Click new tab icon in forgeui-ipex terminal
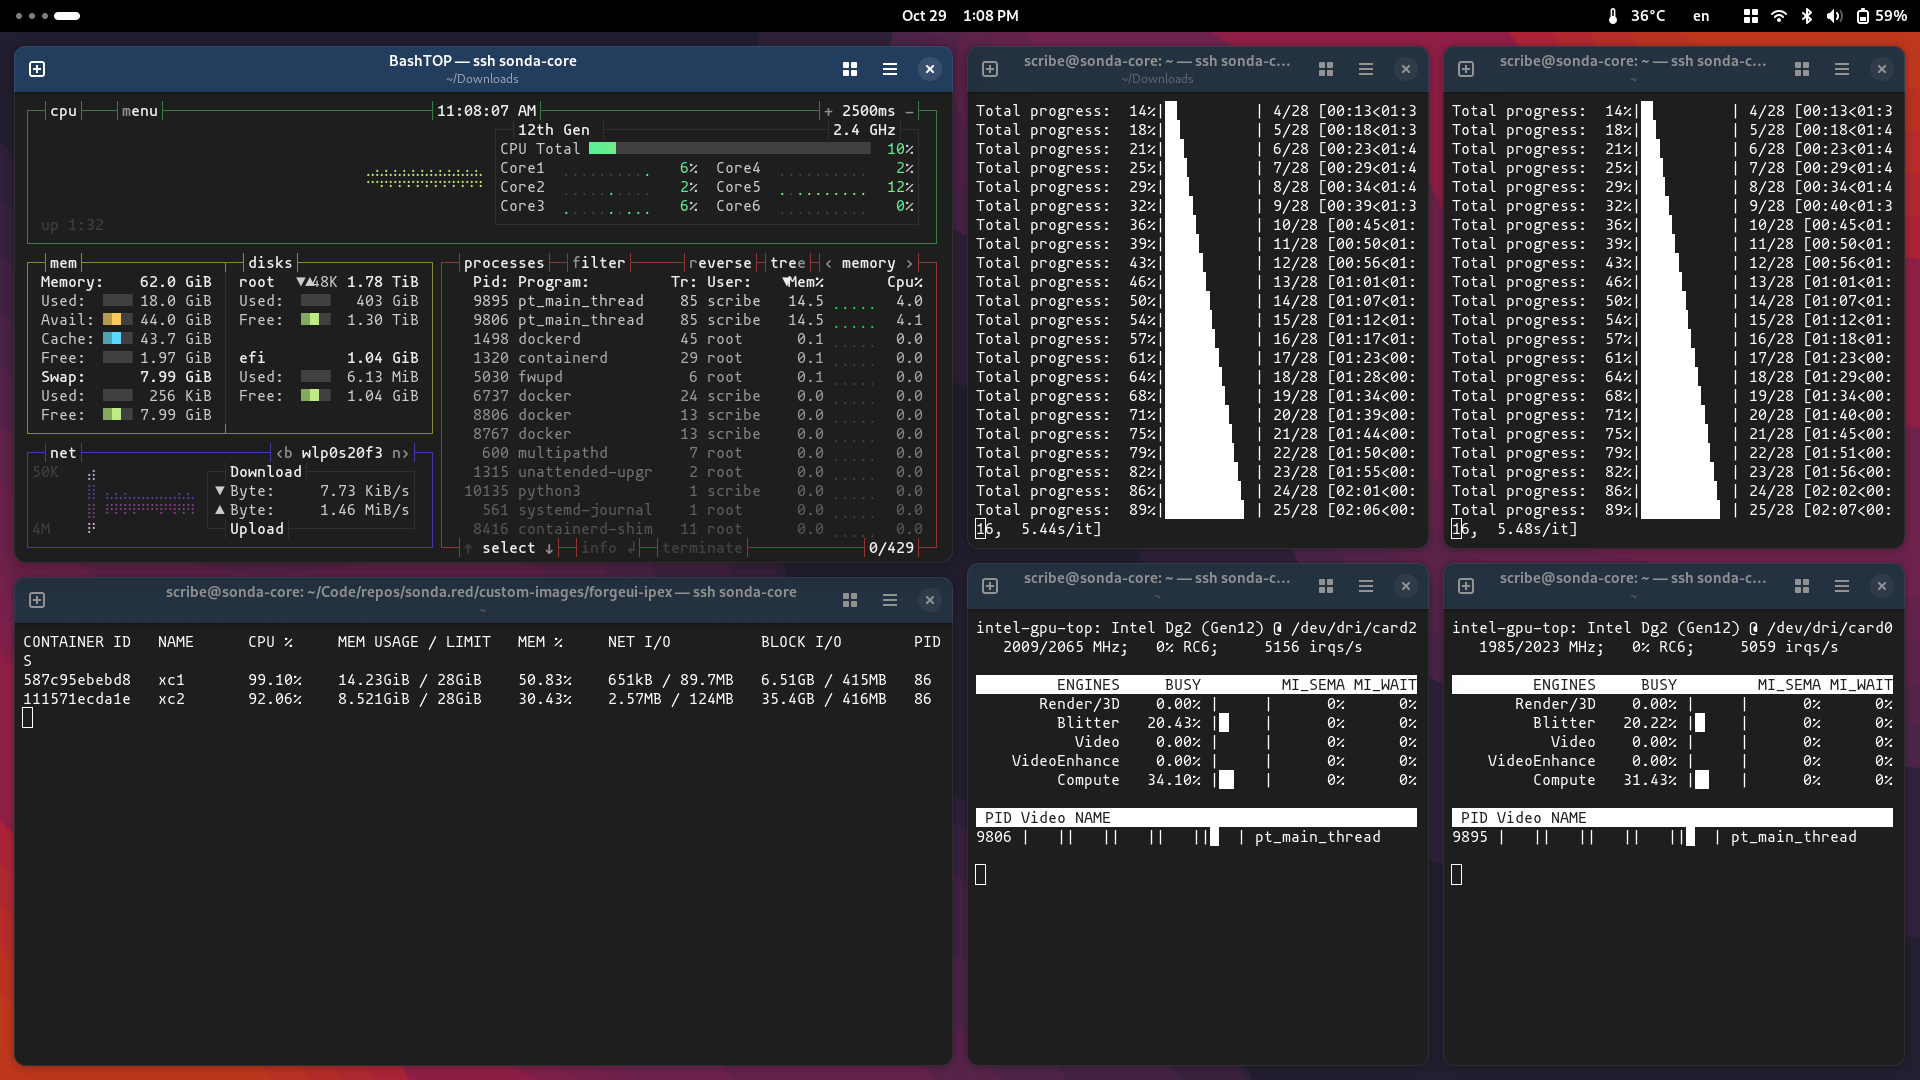The width and height of the screenshot is (1920, 1080). (37, 600)
